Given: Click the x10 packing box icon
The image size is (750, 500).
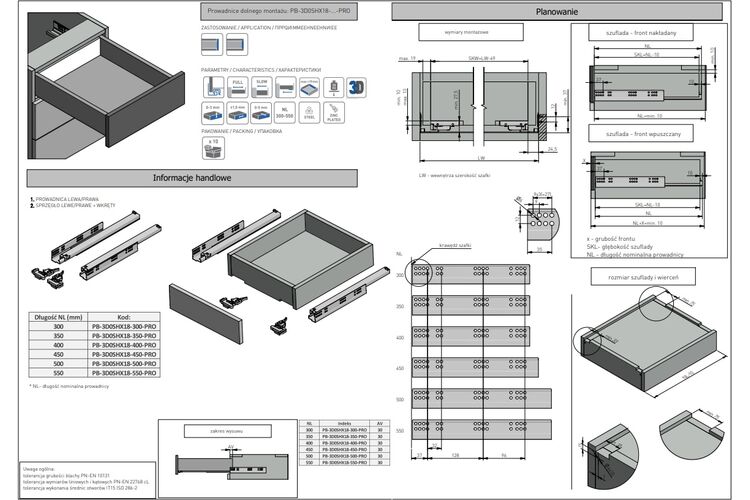Looking at the screenshot, I should (x=213, y=148).
